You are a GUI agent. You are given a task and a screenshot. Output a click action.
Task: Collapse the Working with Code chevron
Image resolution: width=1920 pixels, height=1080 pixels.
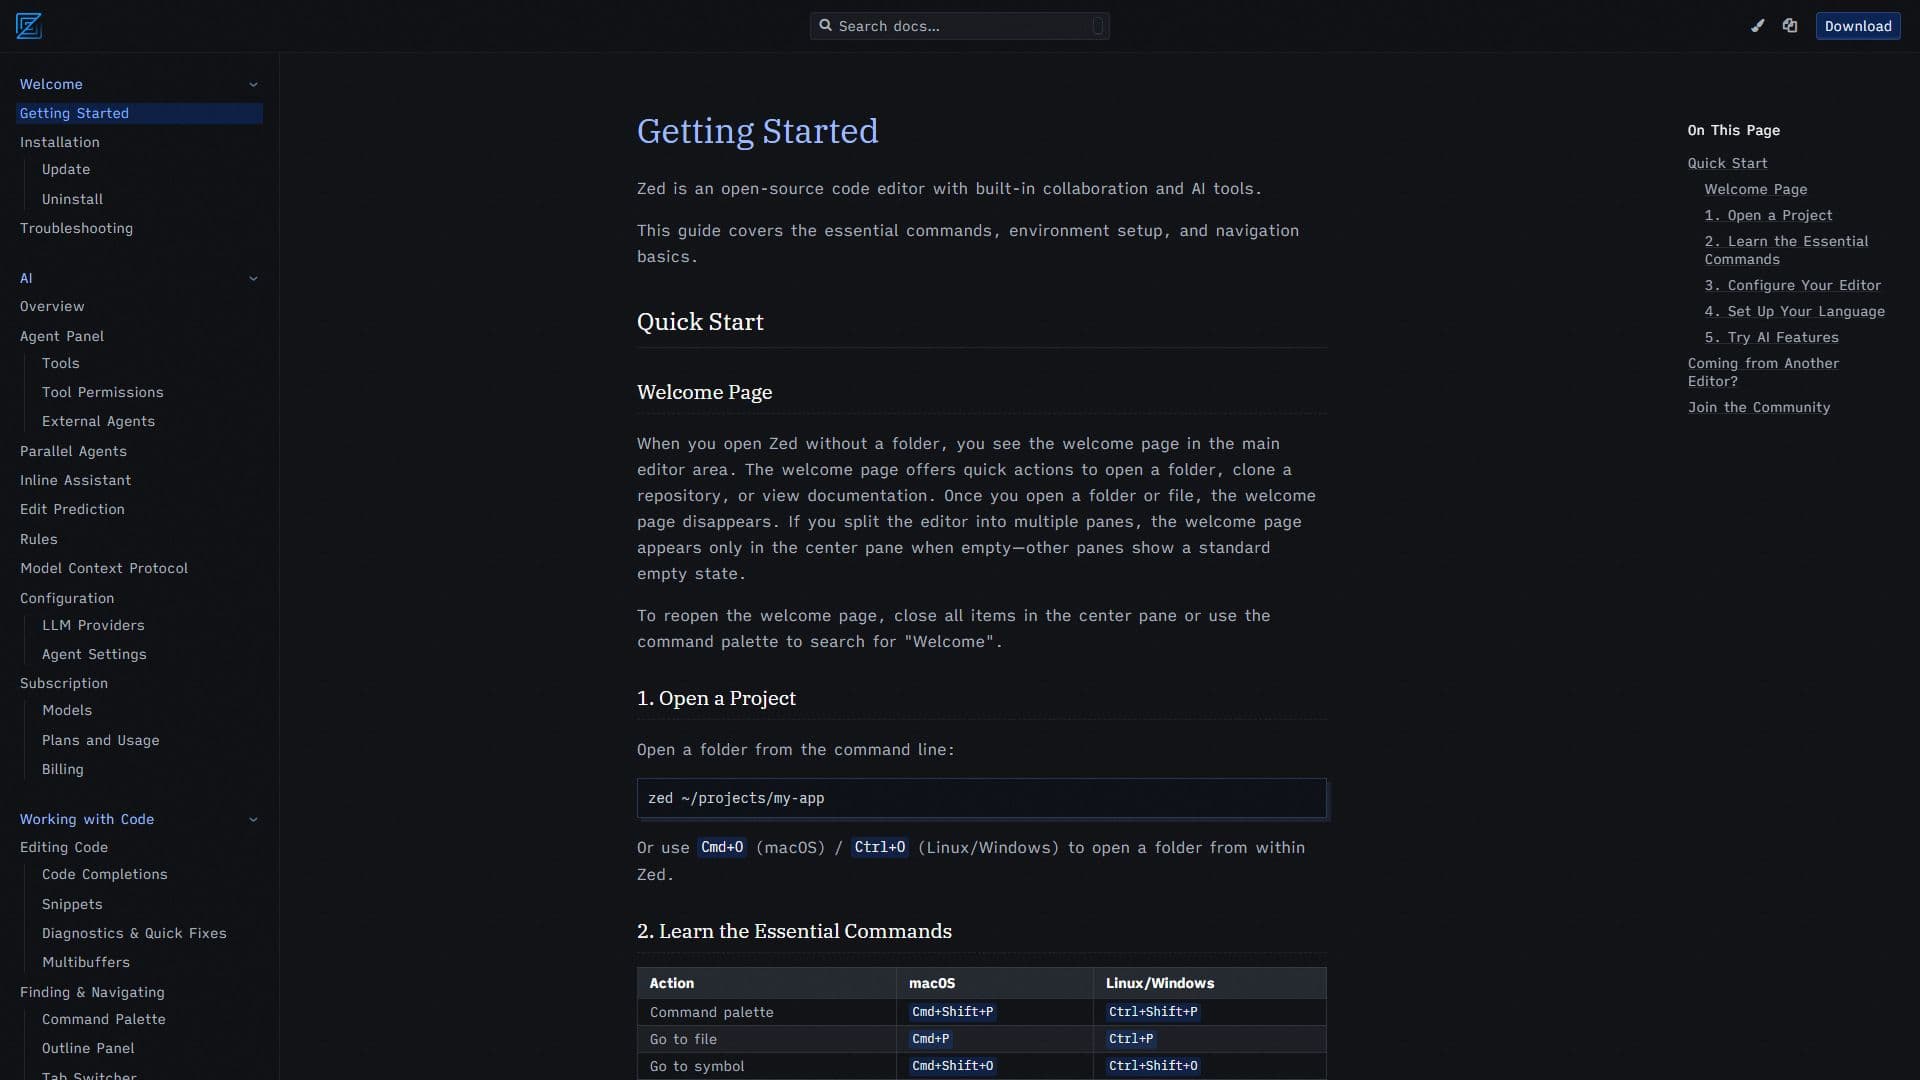pos(253,820)
